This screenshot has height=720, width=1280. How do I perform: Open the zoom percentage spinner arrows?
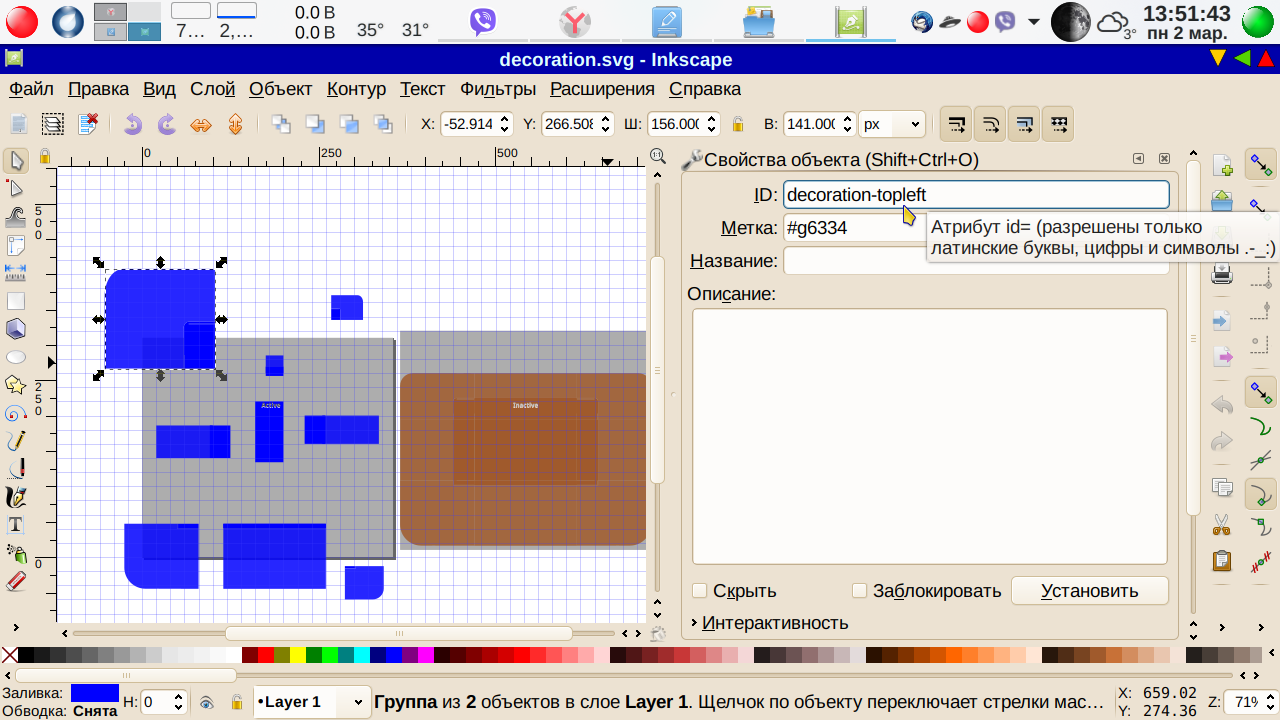tap(1266, 702)
